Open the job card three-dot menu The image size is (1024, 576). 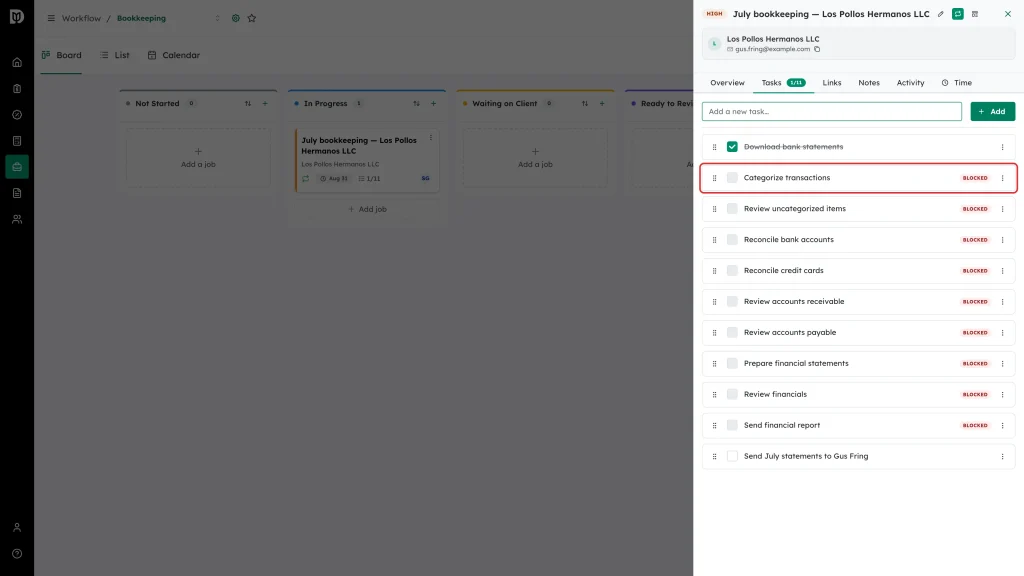click(x=430, y=138)
